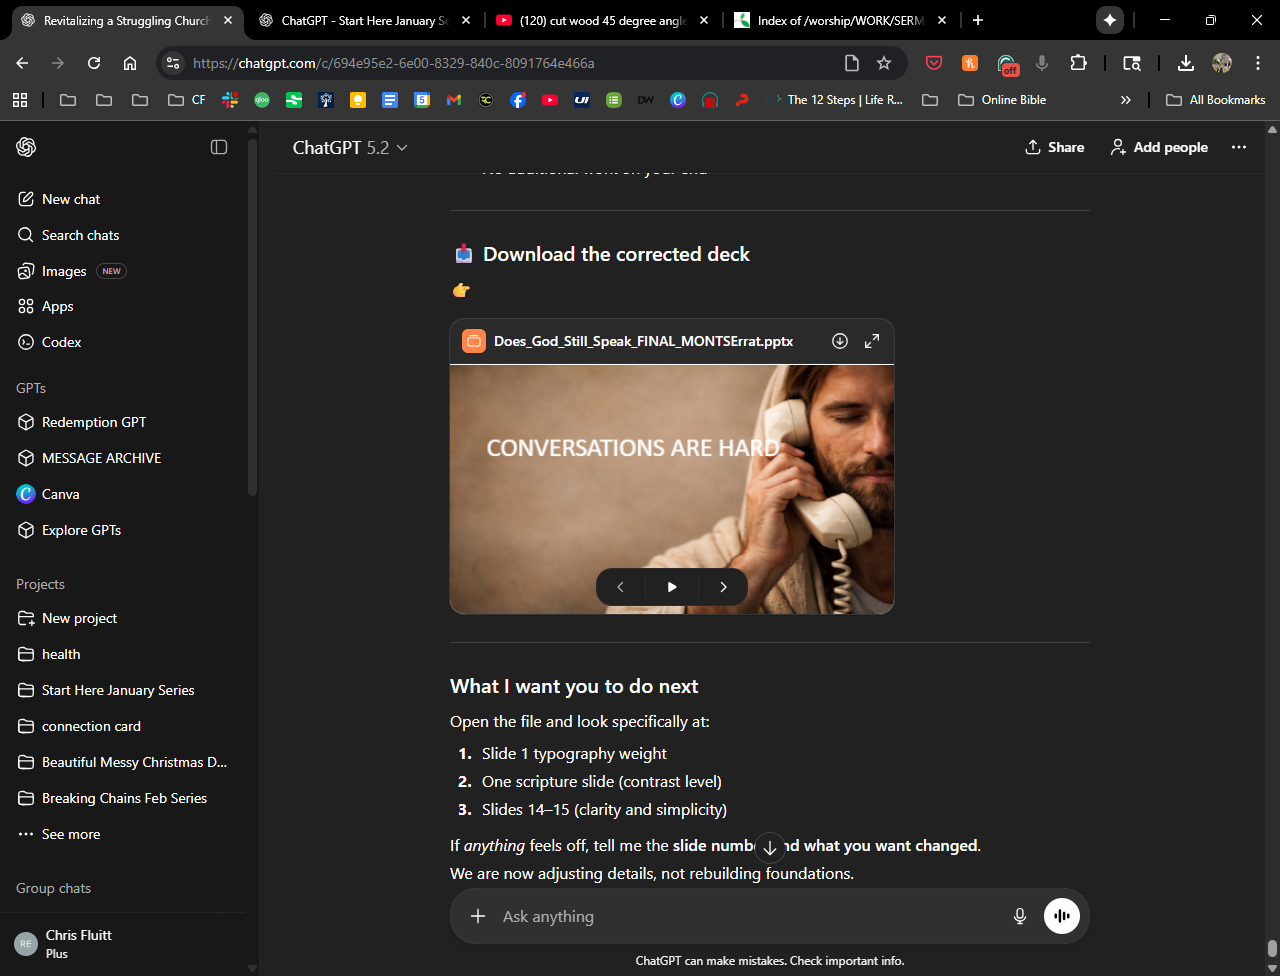Download the Does_God_Still_Speak pptx file
The width and height of the screenshot is (1280, 976).
click(x=840, y=341)
